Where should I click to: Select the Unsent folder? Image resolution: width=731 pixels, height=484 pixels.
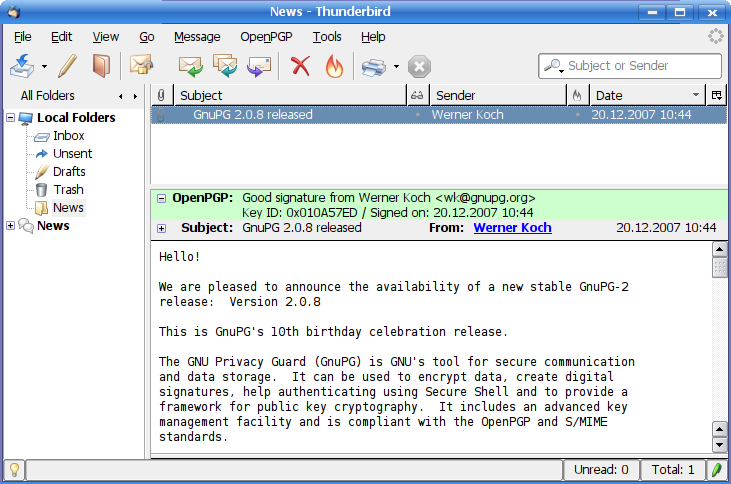[x=72, y=153]
